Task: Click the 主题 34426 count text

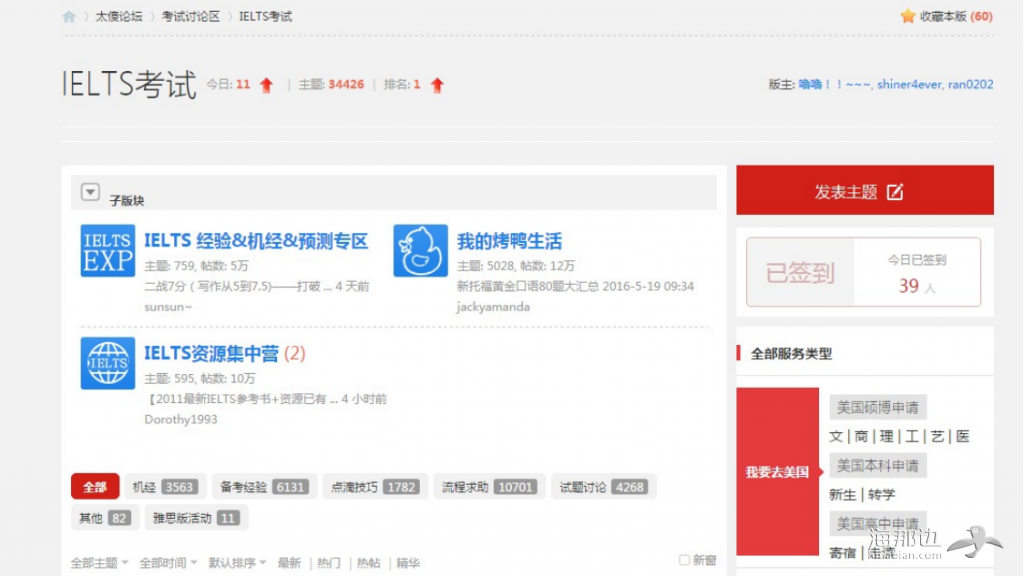Action: point(331,84)
